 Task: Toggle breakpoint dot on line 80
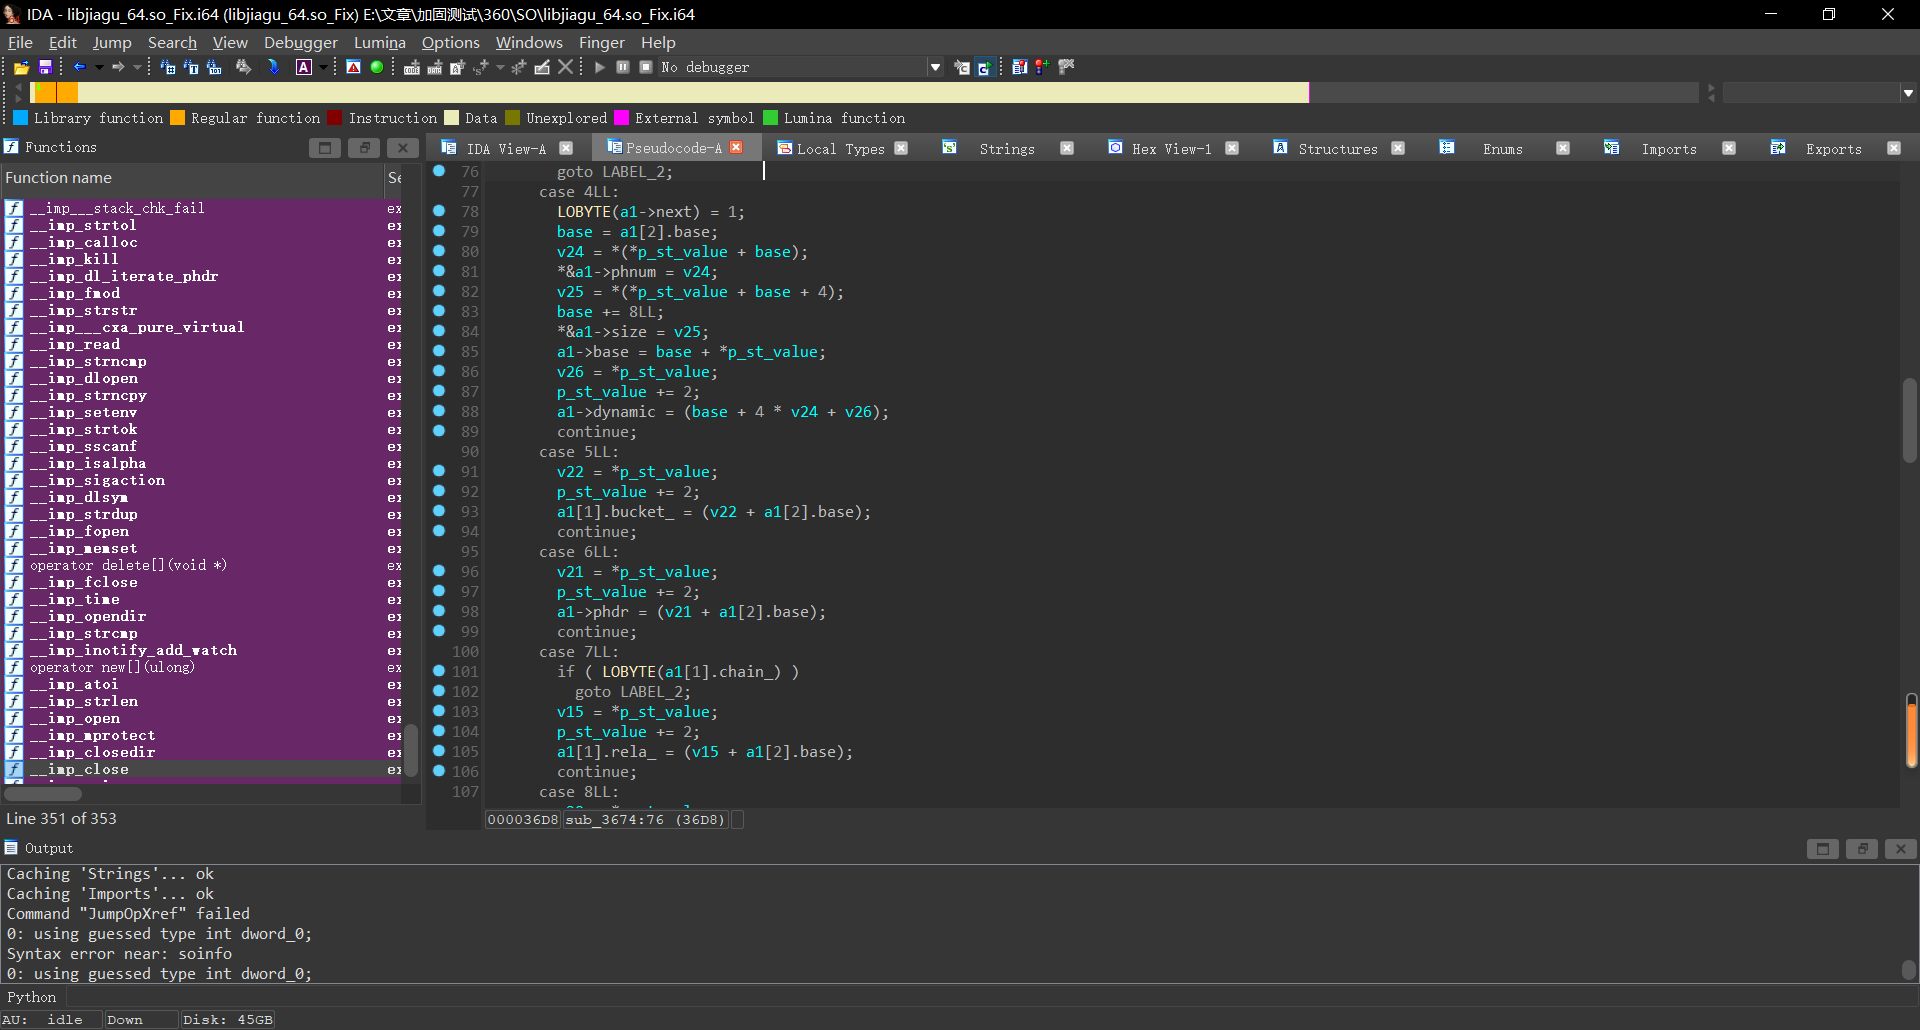[439, 251]
